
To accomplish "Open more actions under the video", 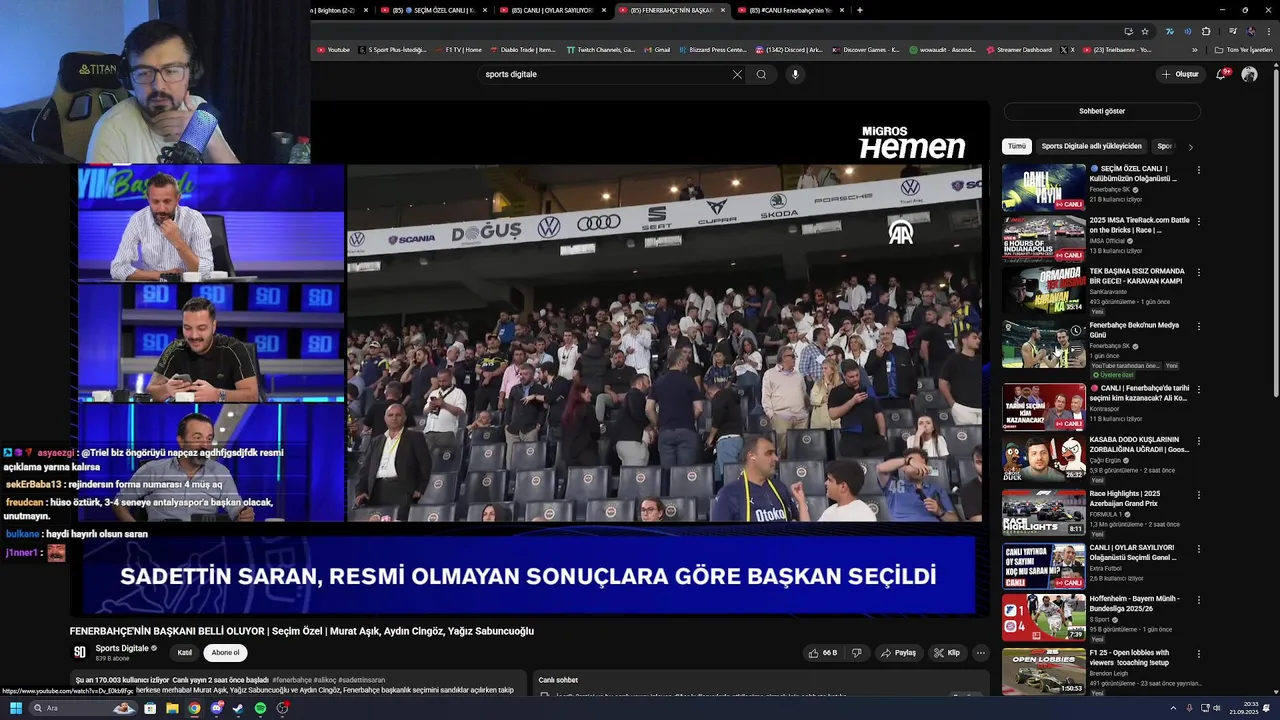I will pos(981,653).
